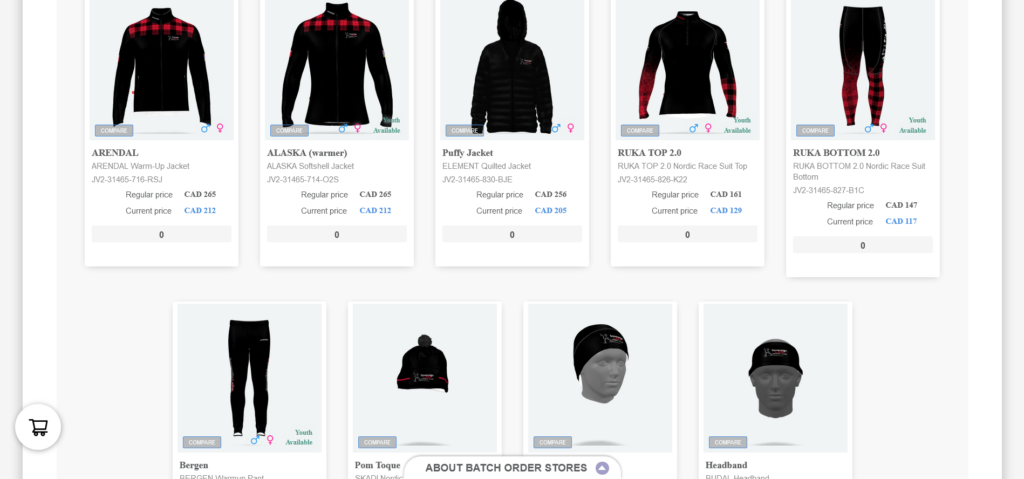The height and width of the screenshot is (479, 1024).
Task: Open quantity selector for ALASKA jacket
Action: [337, 235]
